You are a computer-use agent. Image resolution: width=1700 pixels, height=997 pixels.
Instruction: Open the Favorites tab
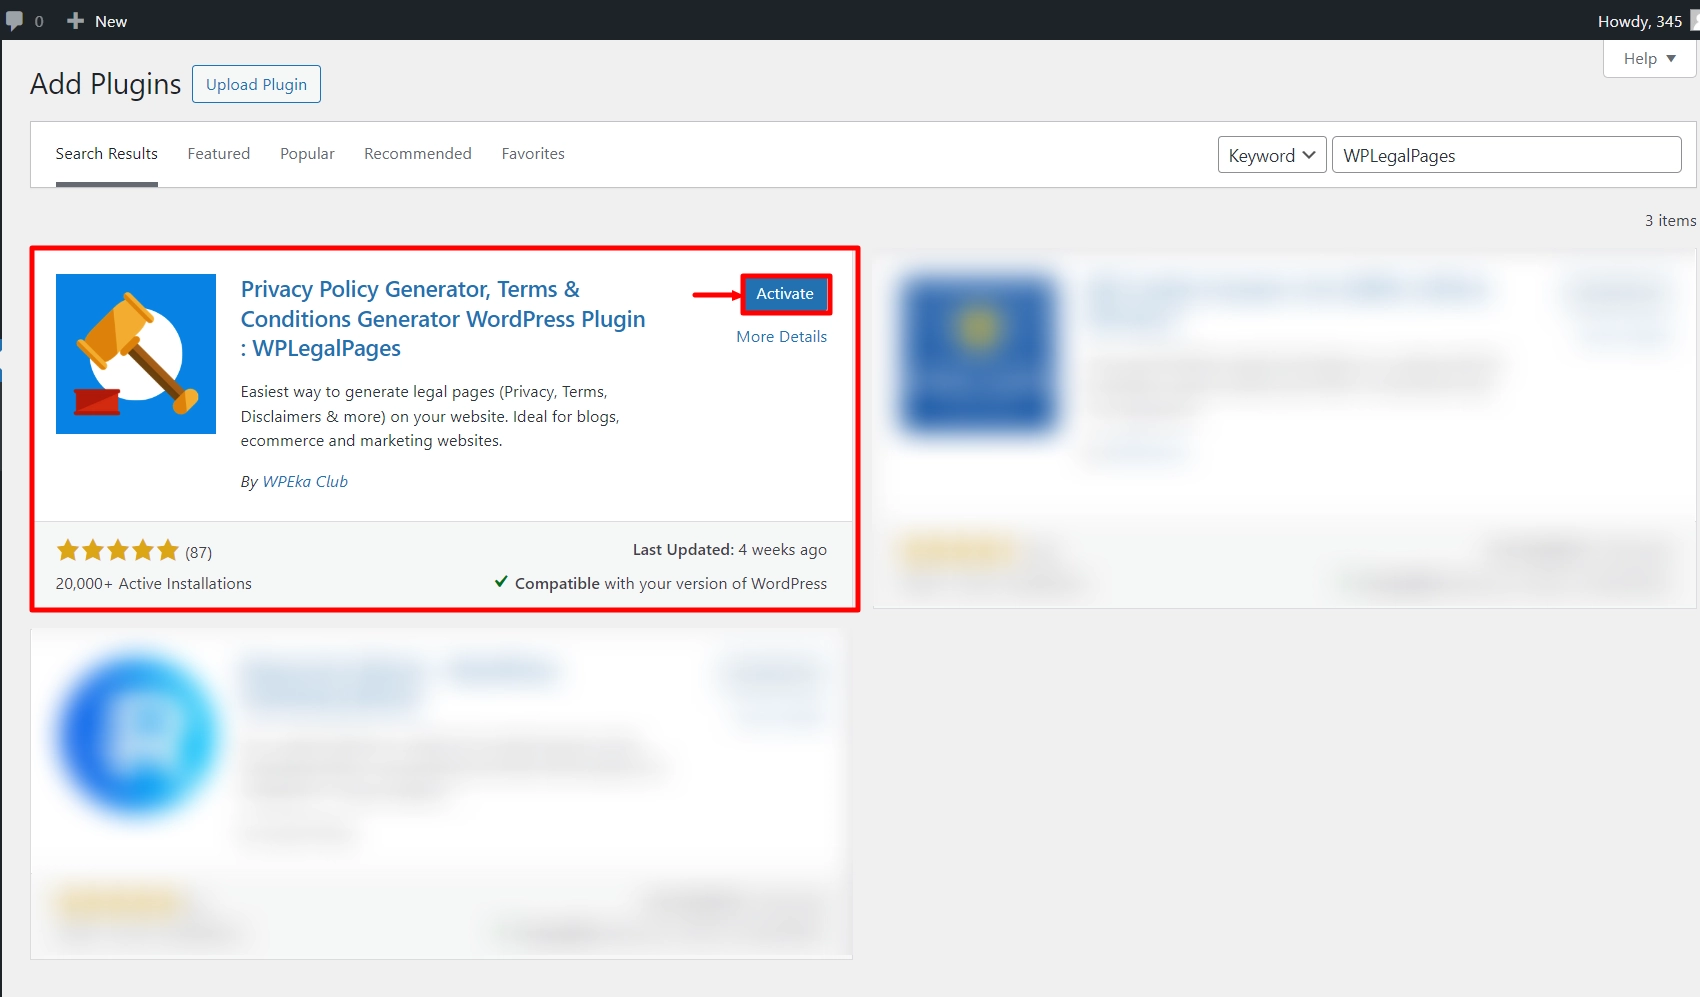(533, 153)
